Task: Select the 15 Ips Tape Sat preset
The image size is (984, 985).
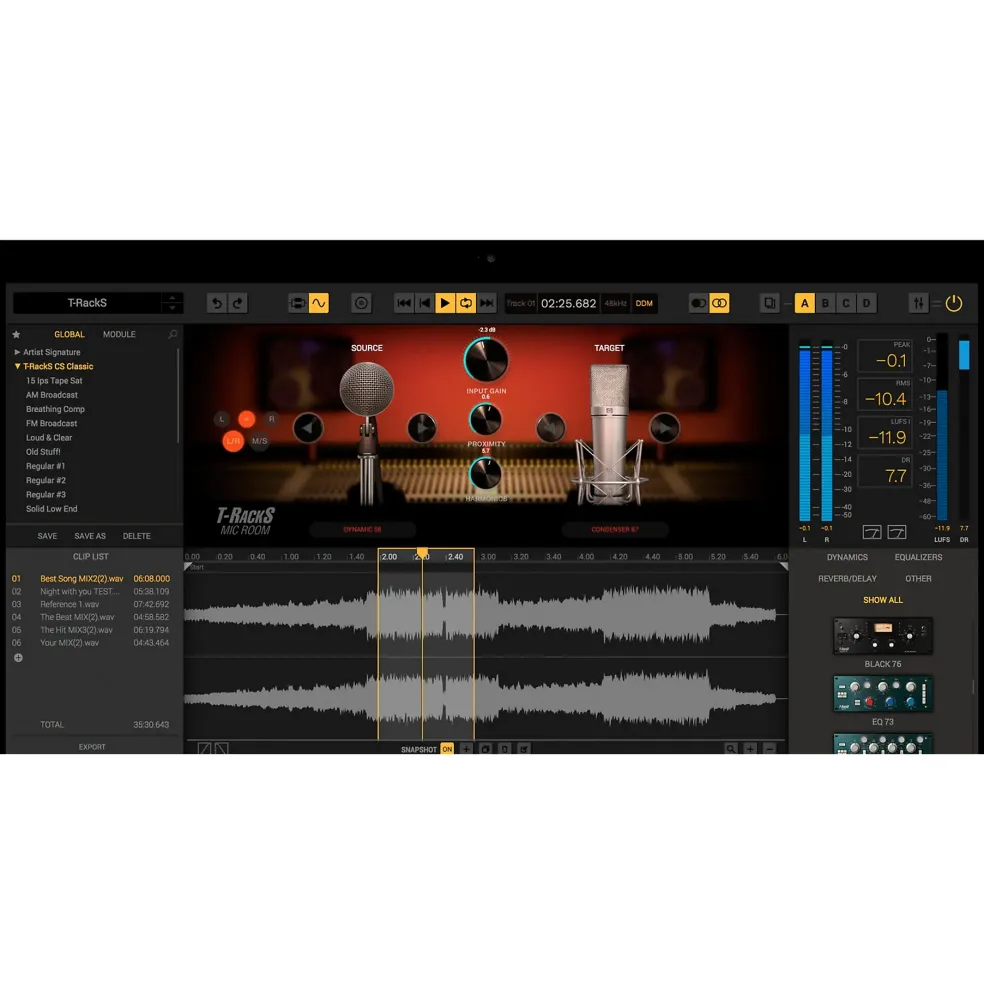Action: (54, 381)
